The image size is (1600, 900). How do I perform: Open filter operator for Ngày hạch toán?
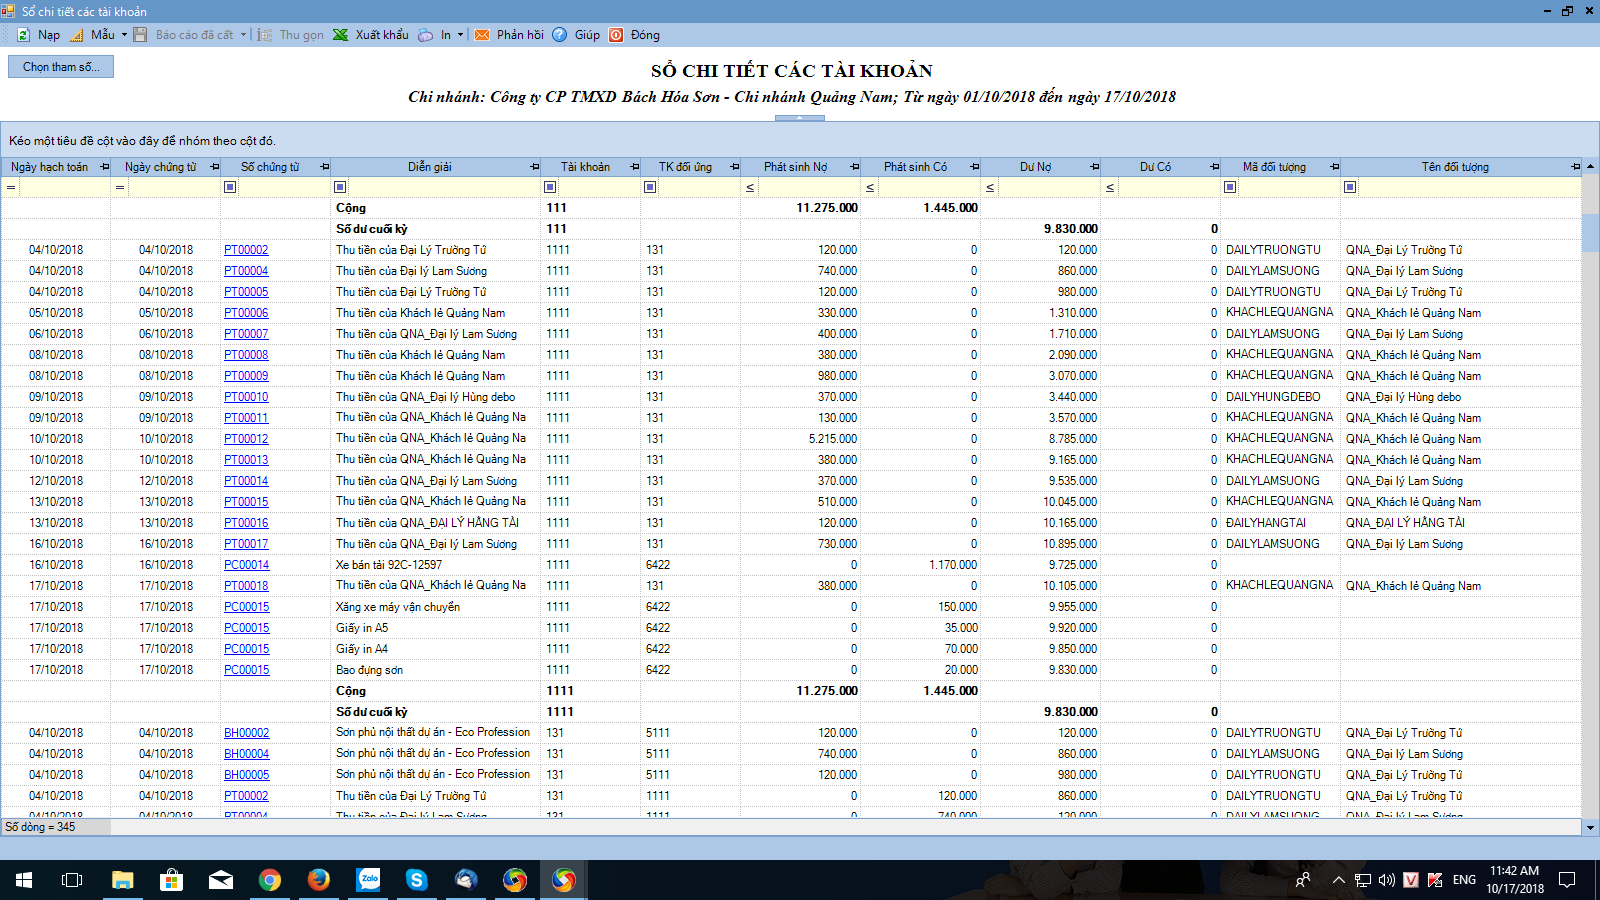11,187
